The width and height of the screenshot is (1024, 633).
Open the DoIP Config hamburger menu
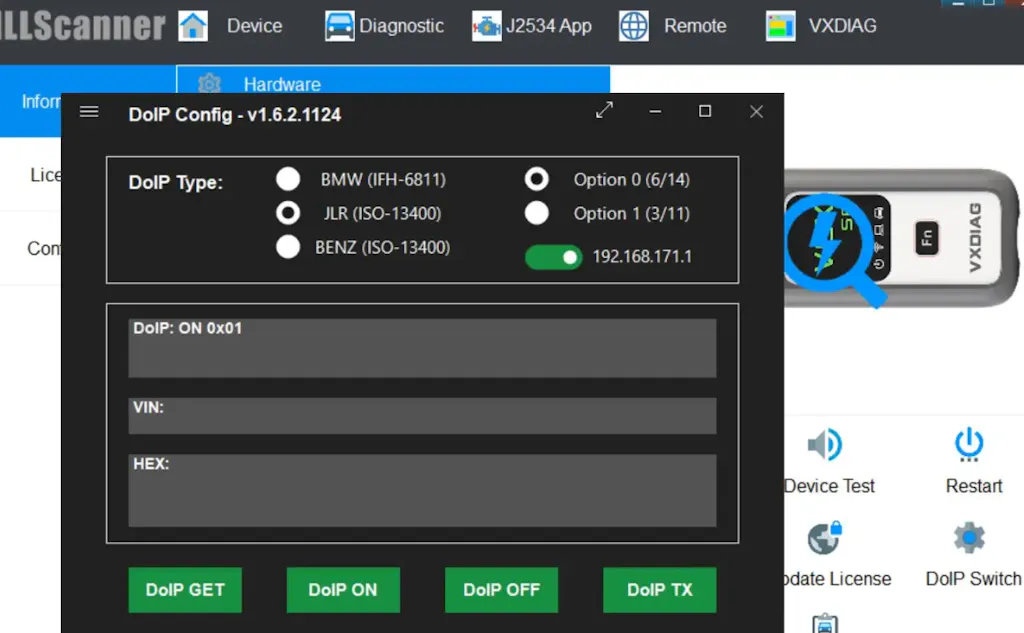click(x=89, y=112)
